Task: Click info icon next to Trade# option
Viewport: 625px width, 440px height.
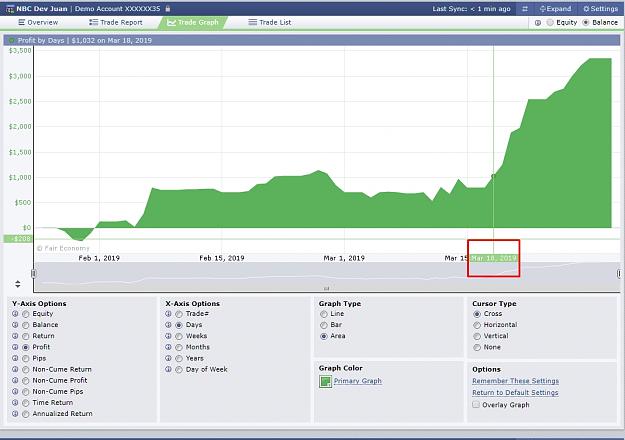Action: [169, 314]
